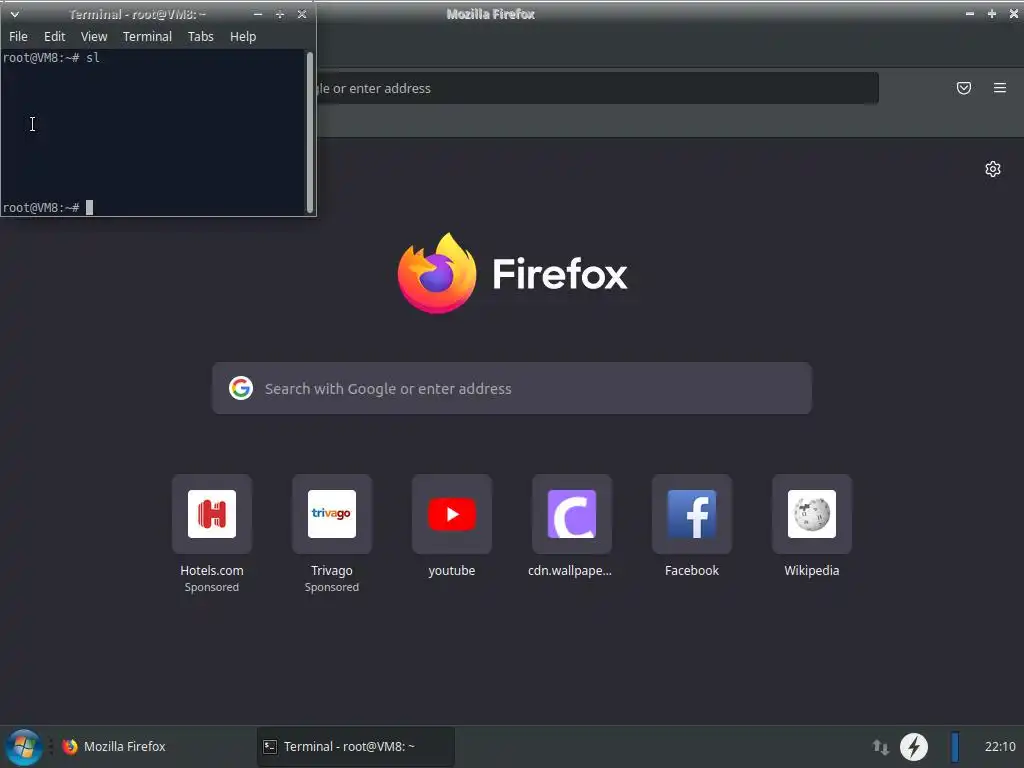Screen dimensions: 1024x768
Task: Click the Terminal vertical scrollbar
Action: [x=310, y=133]
